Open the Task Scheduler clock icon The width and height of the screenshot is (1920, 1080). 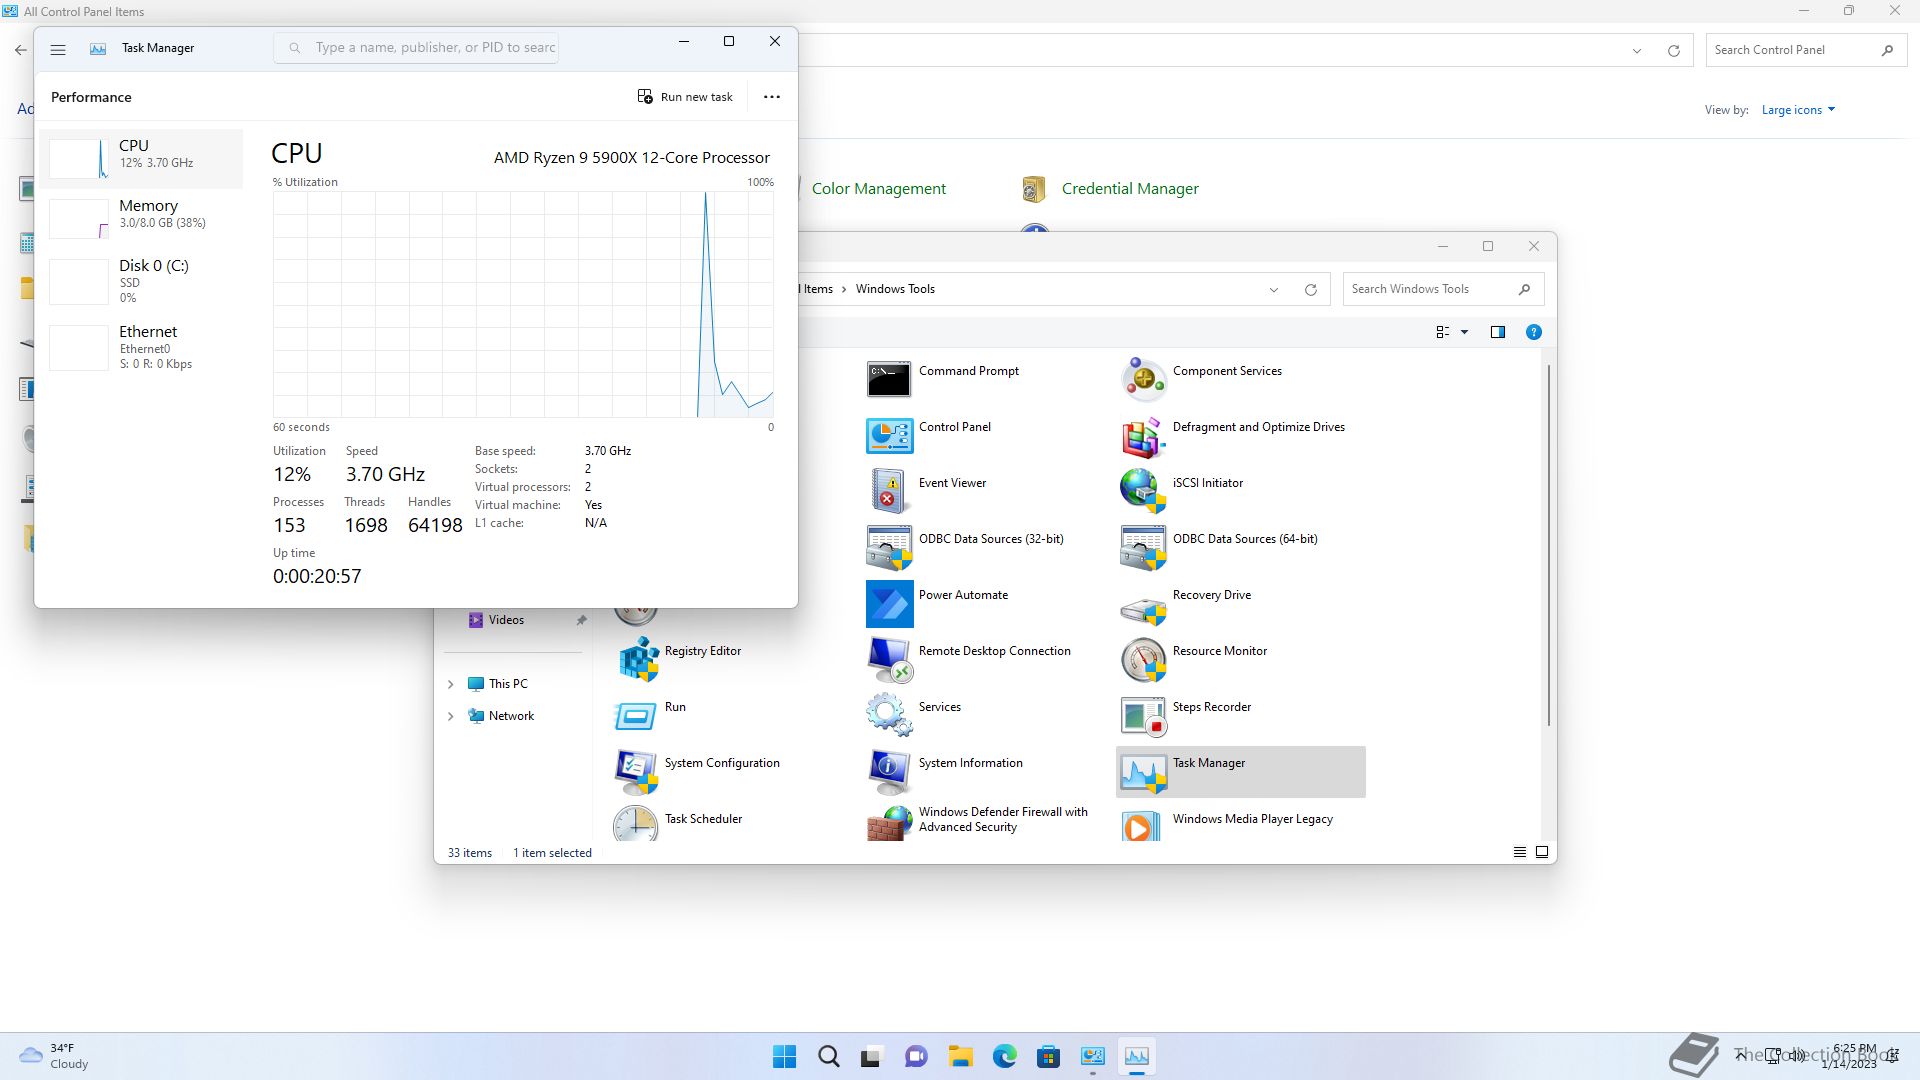point(635,824)
